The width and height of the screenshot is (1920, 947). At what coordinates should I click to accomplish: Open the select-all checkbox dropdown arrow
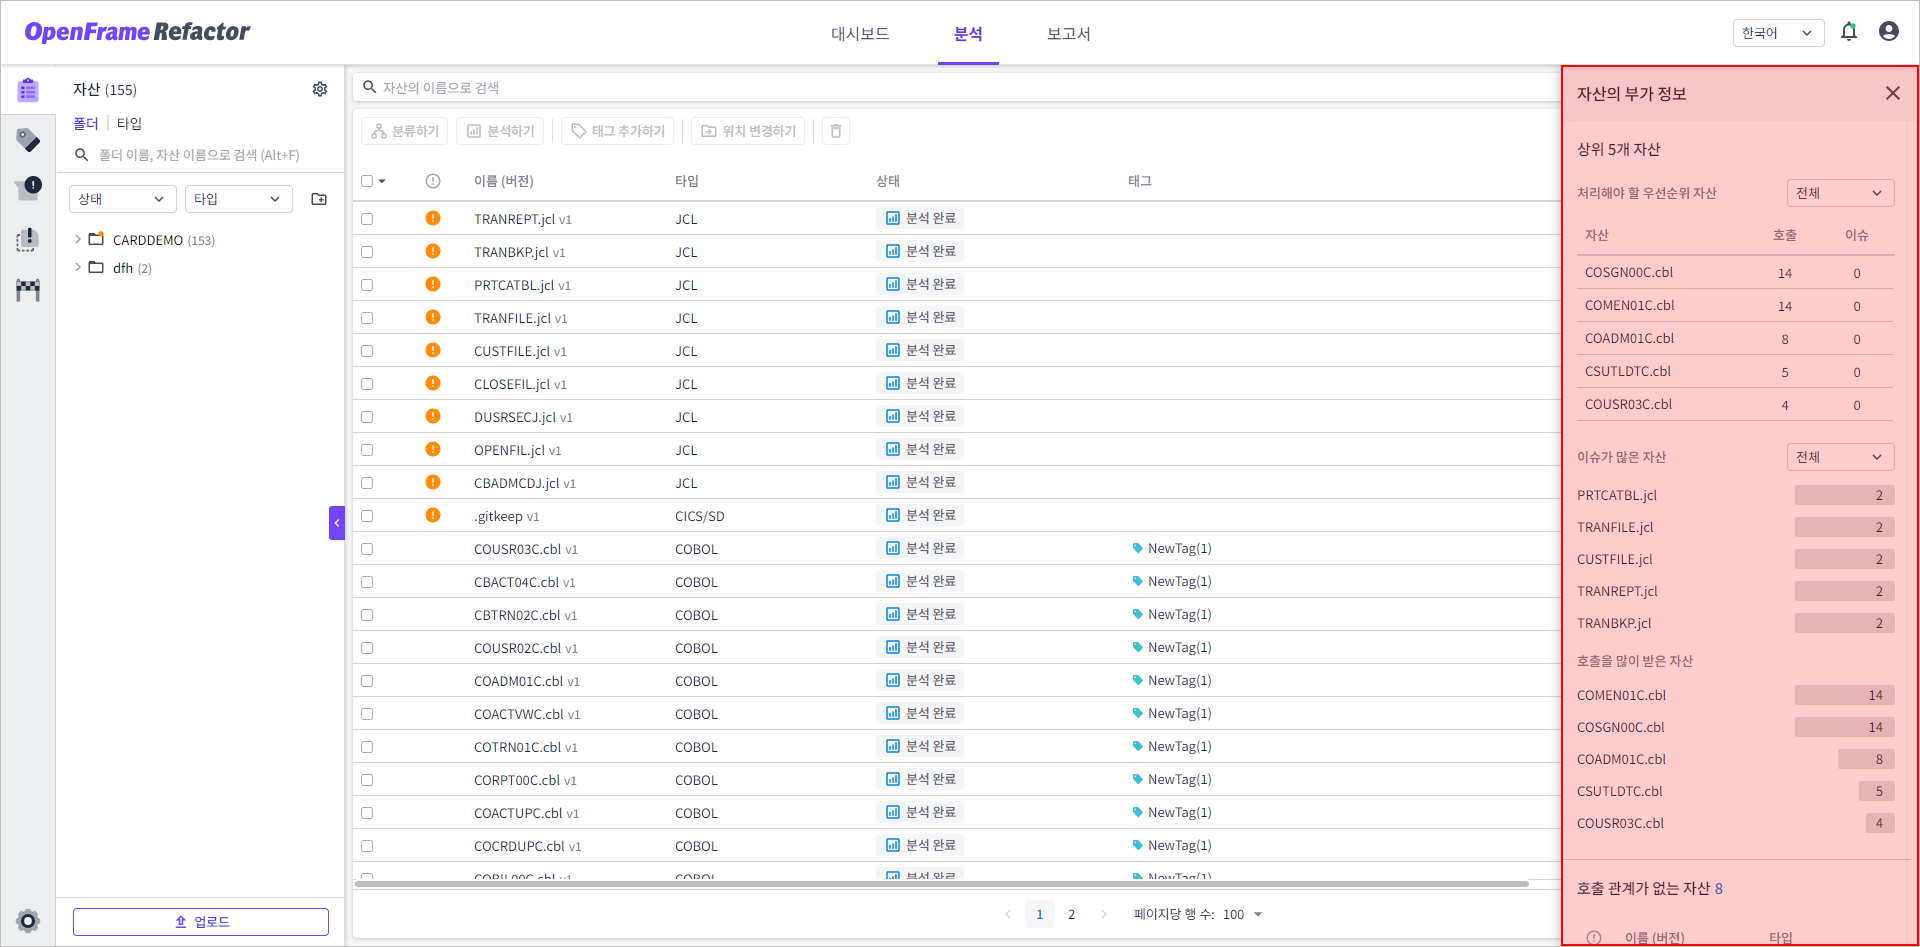point(382,181)
